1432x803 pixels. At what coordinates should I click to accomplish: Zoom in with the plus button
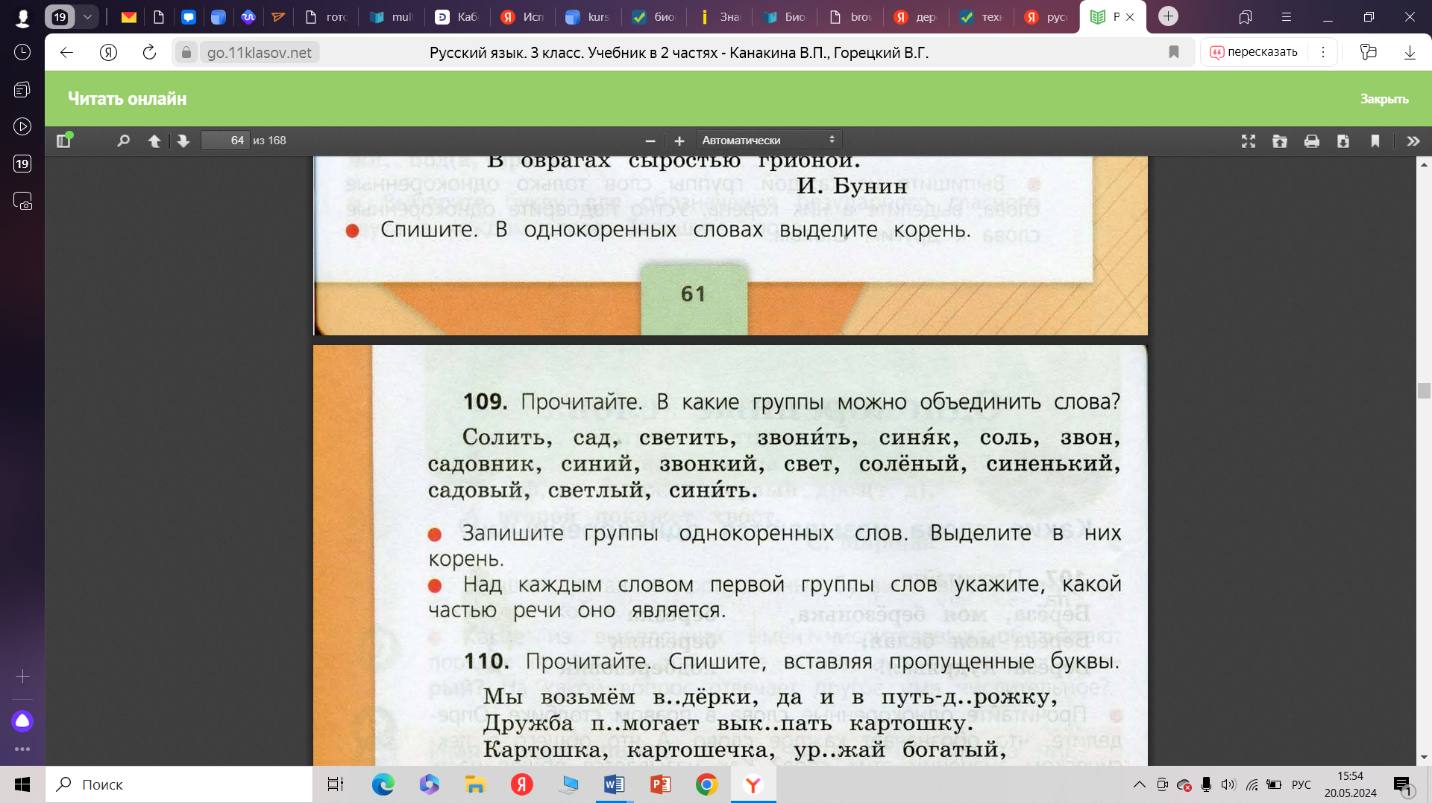pyautogui.click(x=679, y=141)
